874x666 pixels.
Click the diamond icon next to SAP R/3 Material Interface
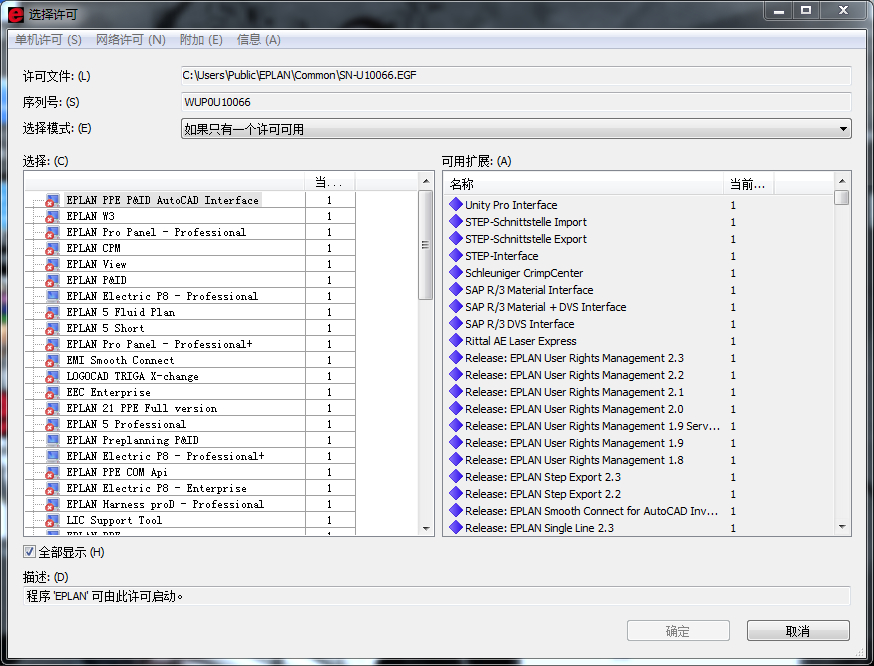tap(456, 289)
